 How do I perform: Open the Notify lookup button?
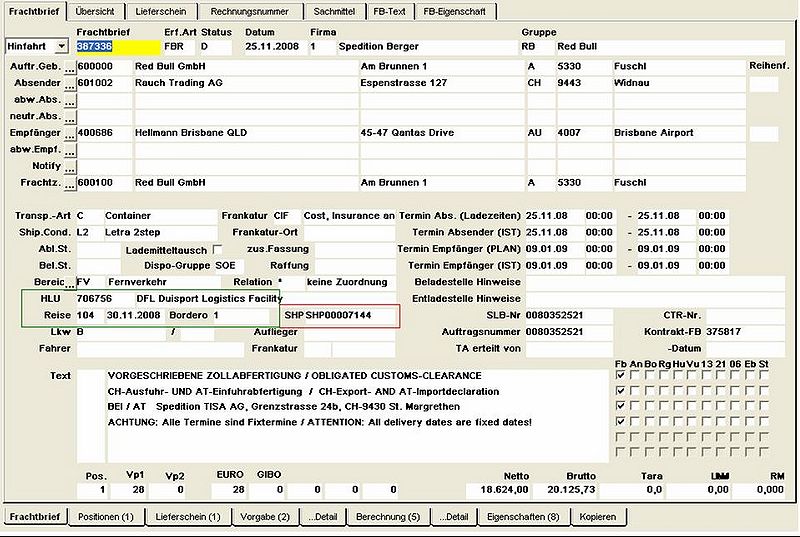70,168
